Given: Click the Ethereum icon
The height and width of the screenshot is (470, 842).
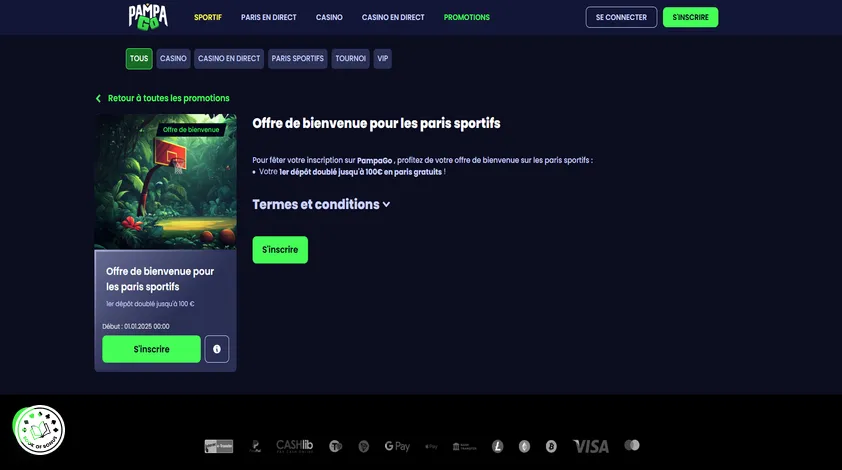Looking at the screenshot, I should [525, 446].
